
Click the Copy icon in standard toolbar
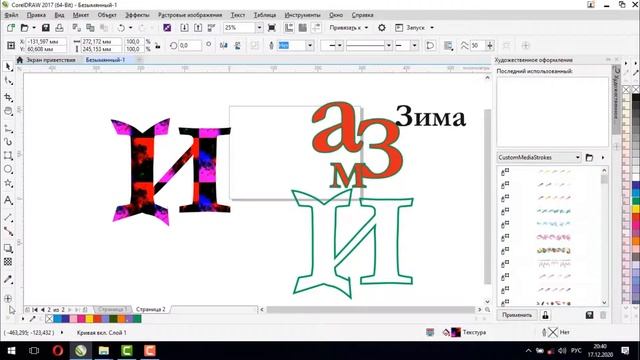[90, 28]
